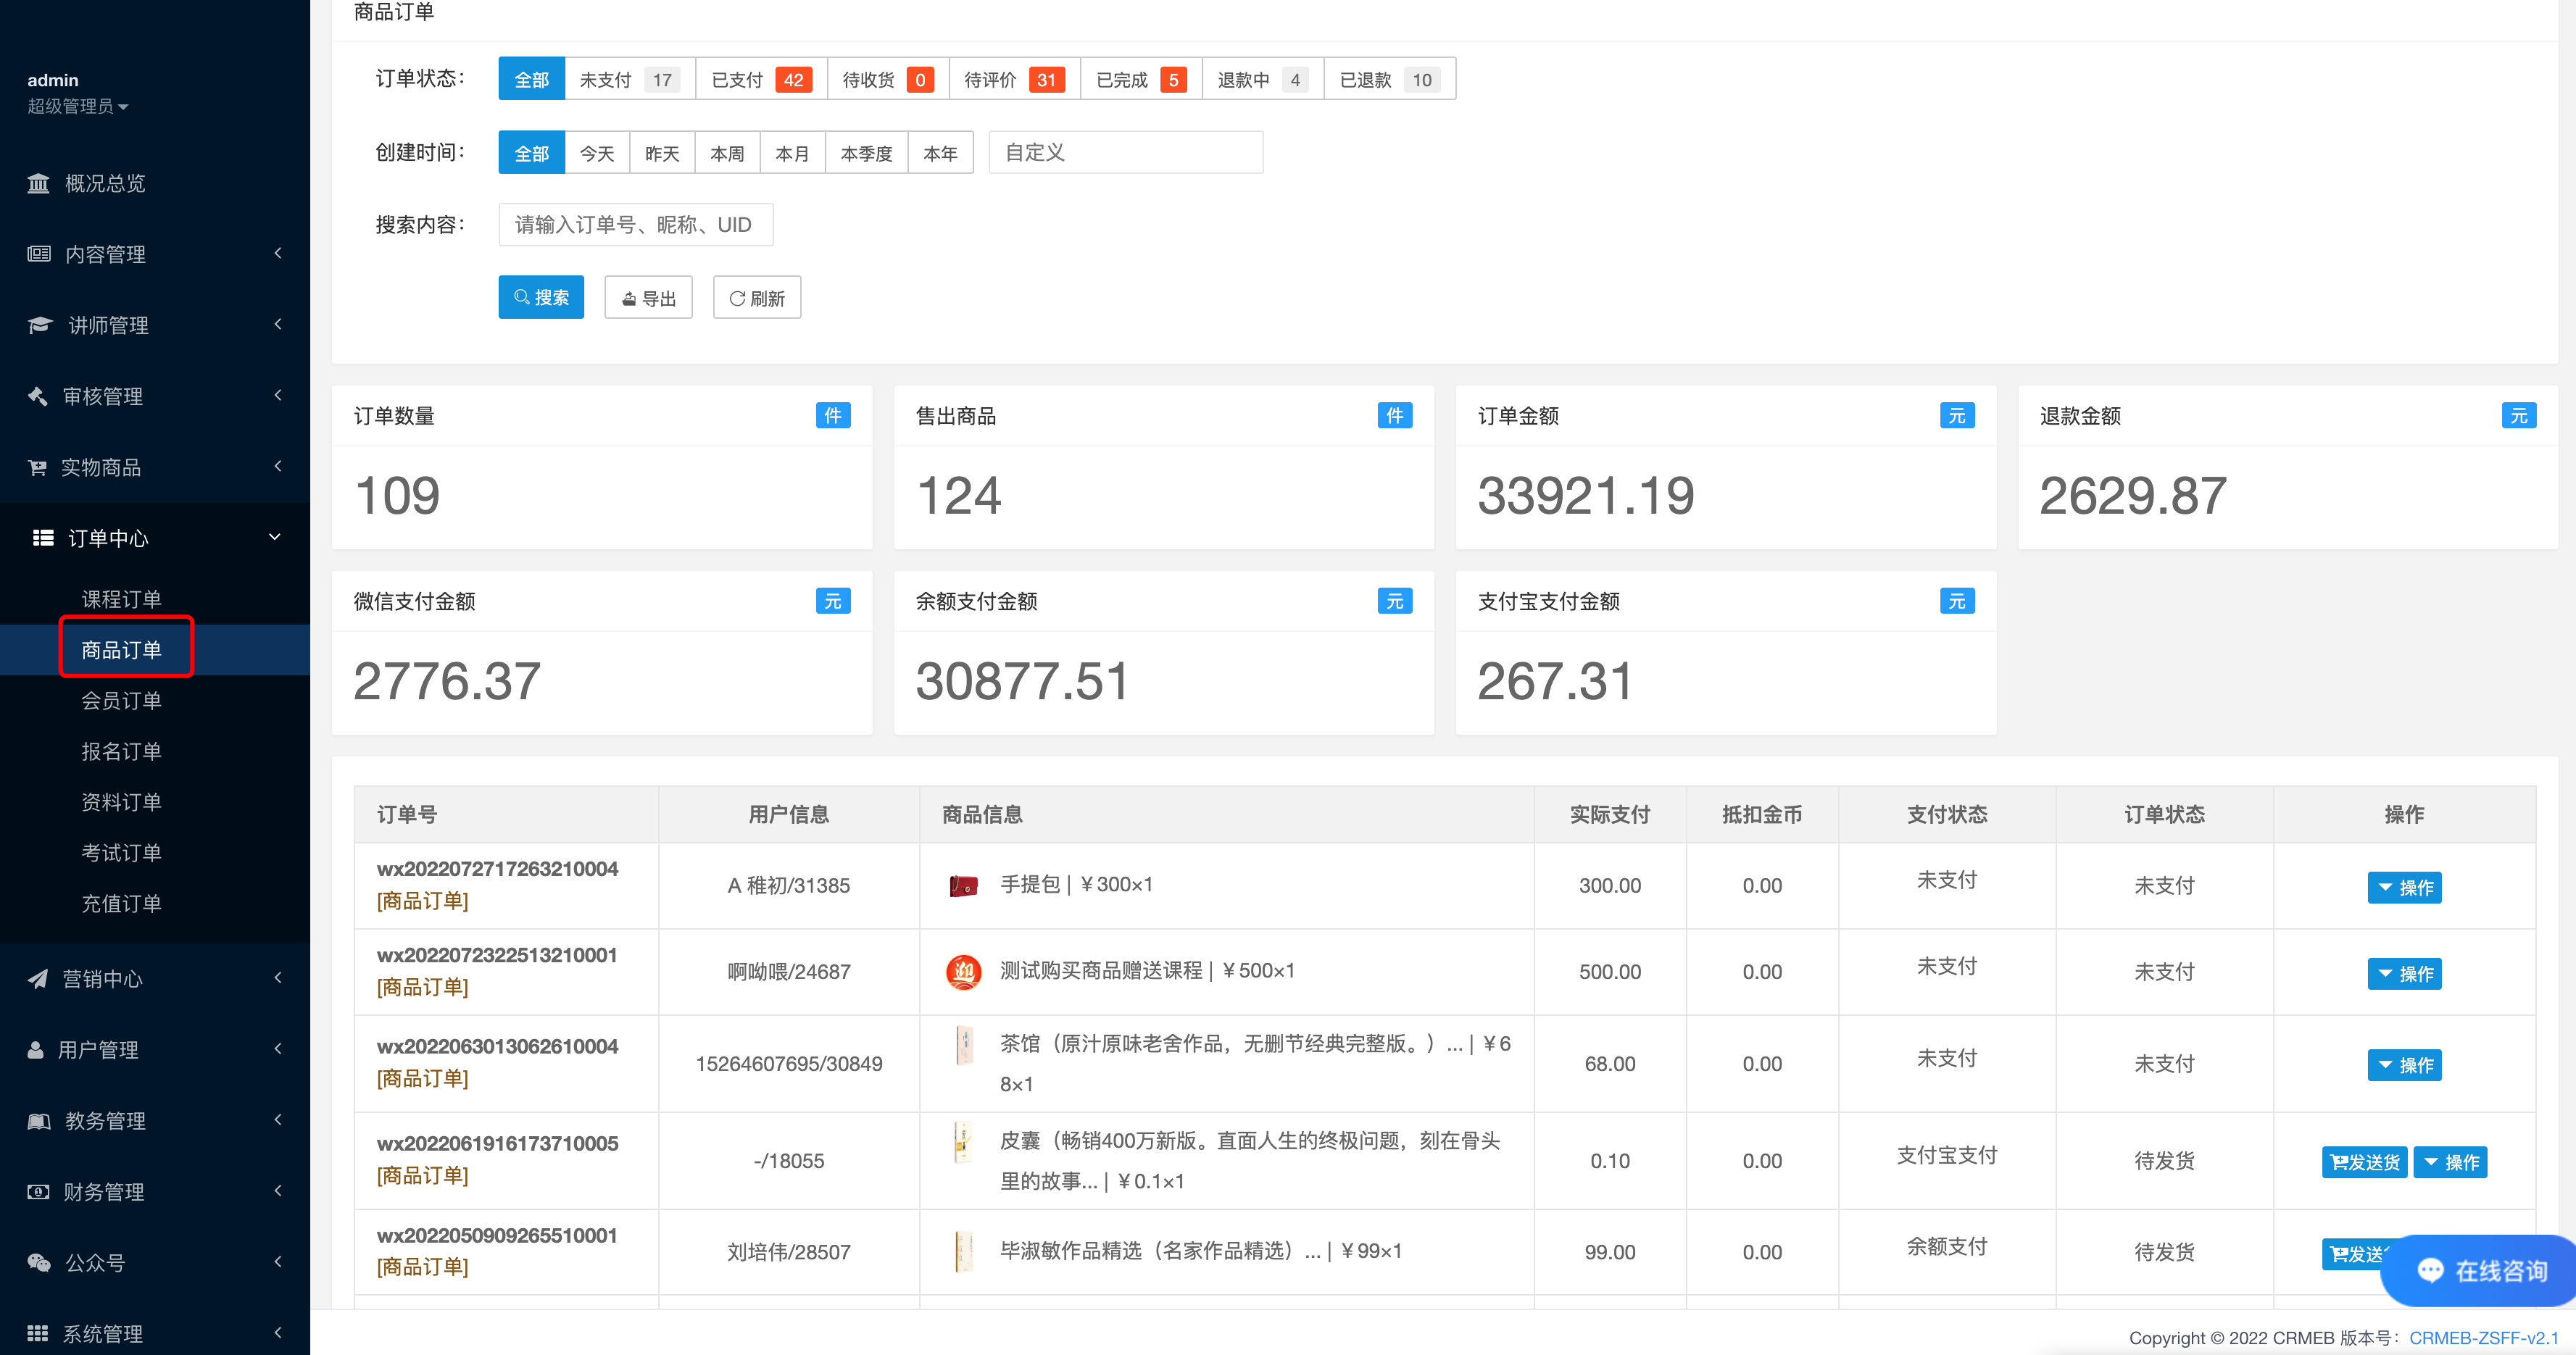The image size is (2576, 1355).
Task: Select 本季度 creation time filter
Action: pyautogui.click(x=866, y=153)
